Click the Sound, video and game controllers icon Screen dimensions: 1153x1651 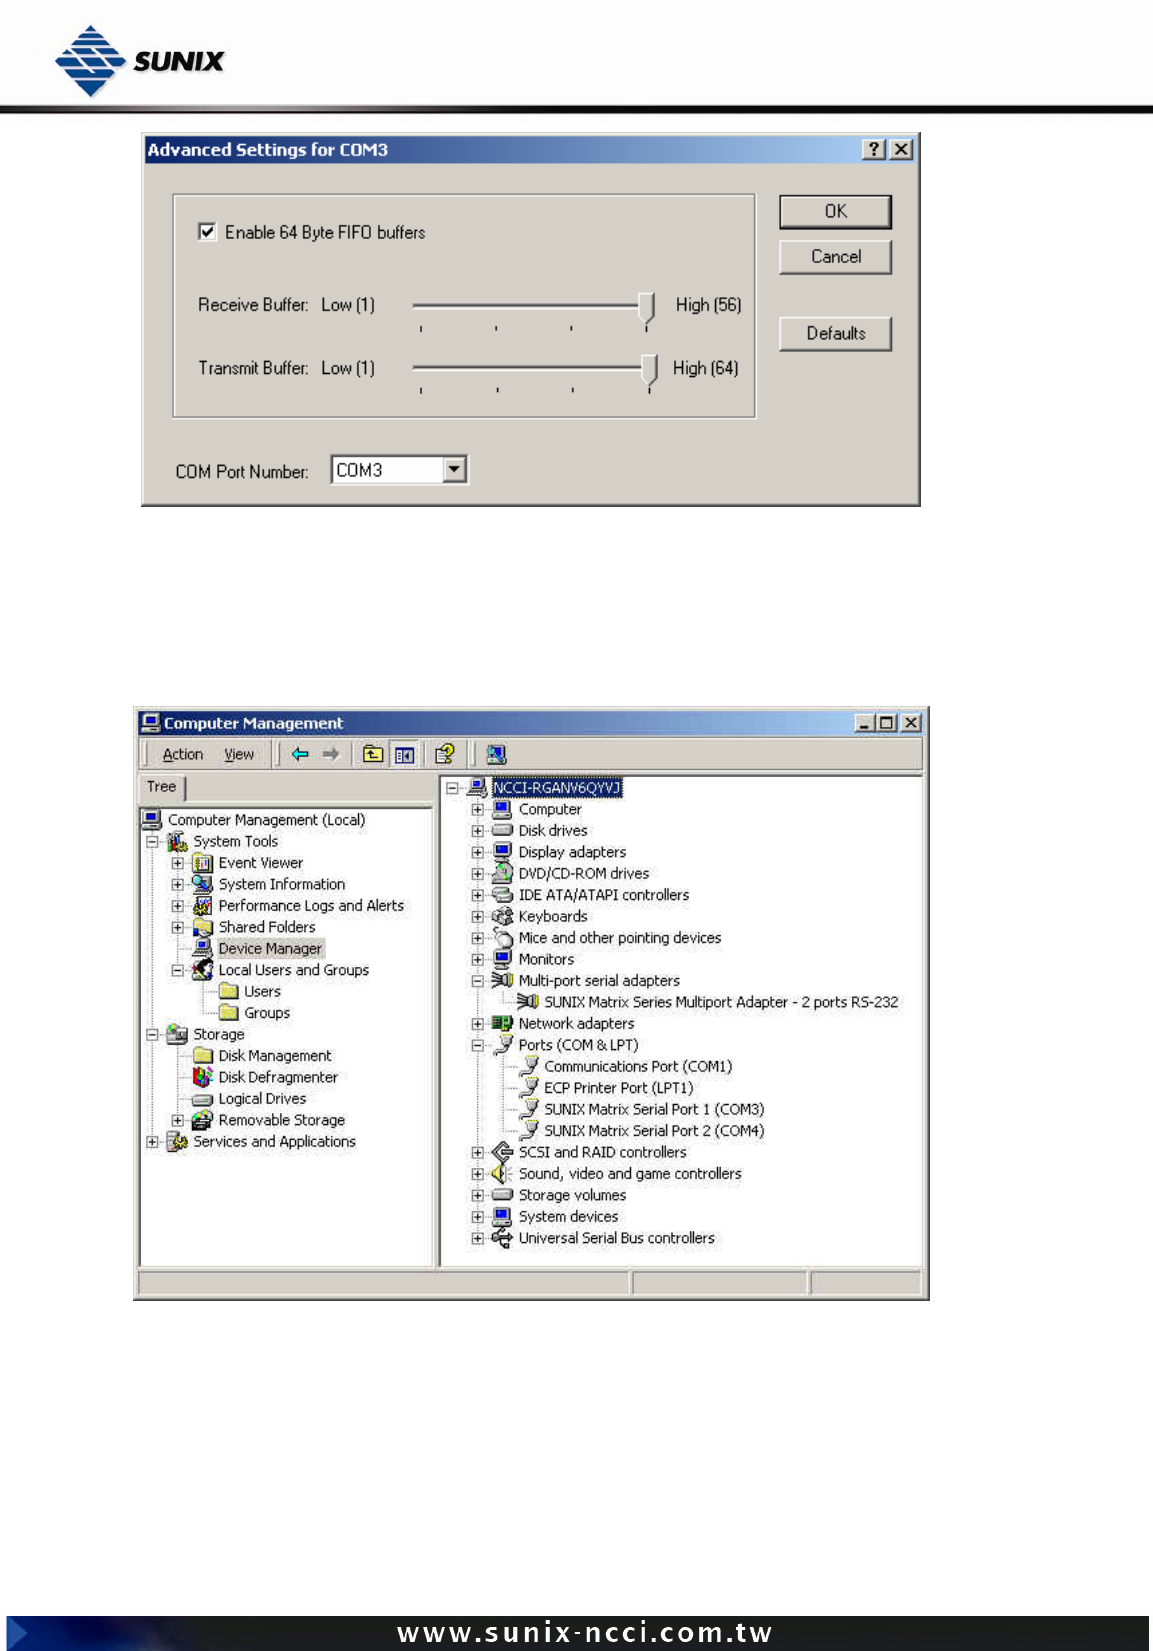[x=503, y=1174]
